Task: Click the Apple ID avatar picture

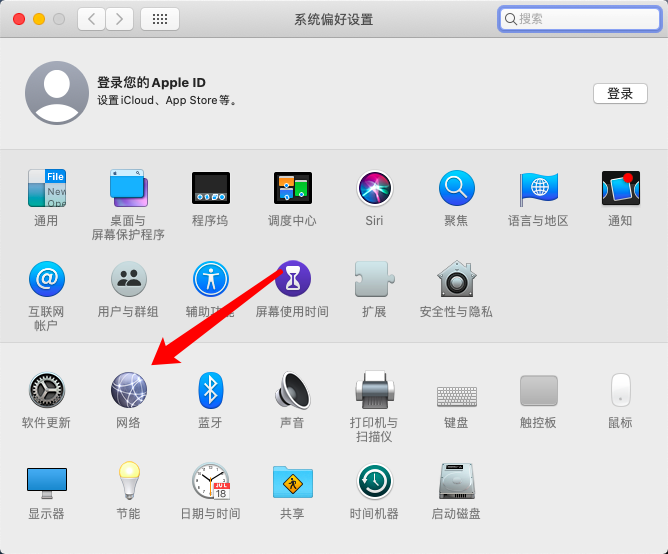Action: [x=56, y=92]
